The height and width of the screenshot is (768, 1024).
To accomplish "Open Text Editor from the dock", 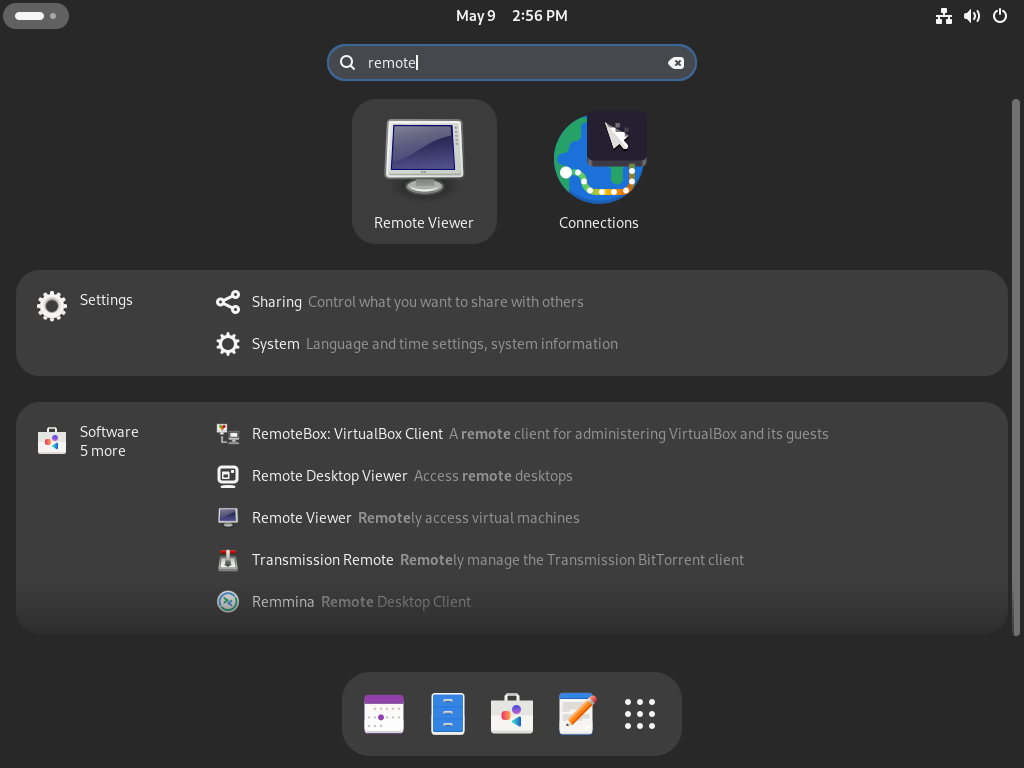I will click(x=576, y=714).
